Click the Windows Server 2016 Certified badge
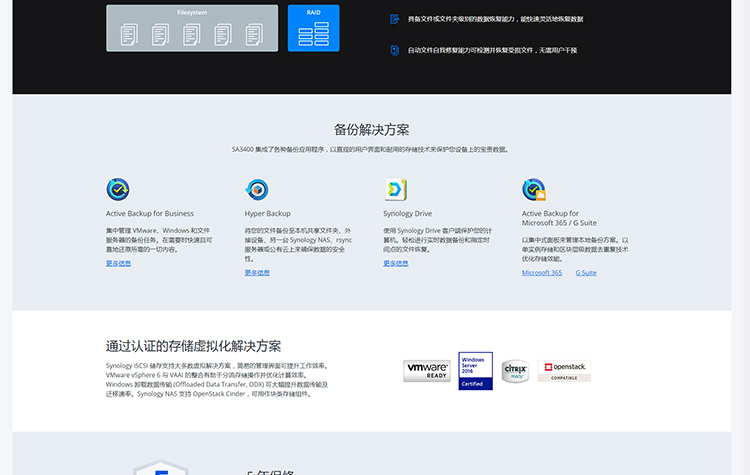 pyautogui.click(x=475, y=371)
